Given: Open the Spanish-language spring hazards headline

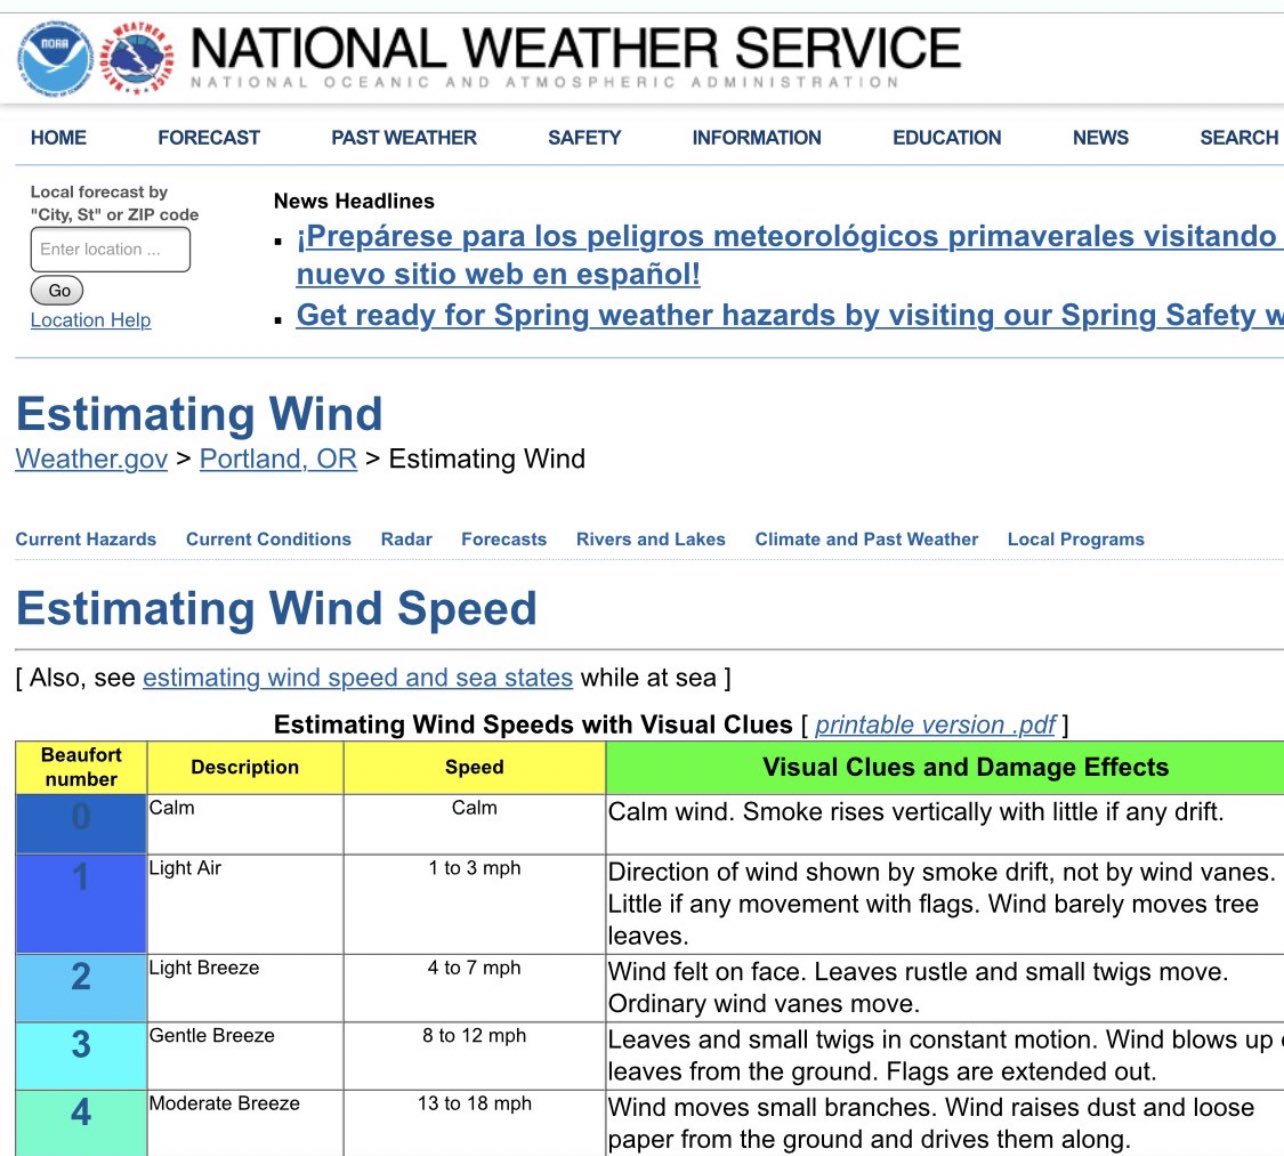Looking at the screenshot, I should click(x=790, y=255).
